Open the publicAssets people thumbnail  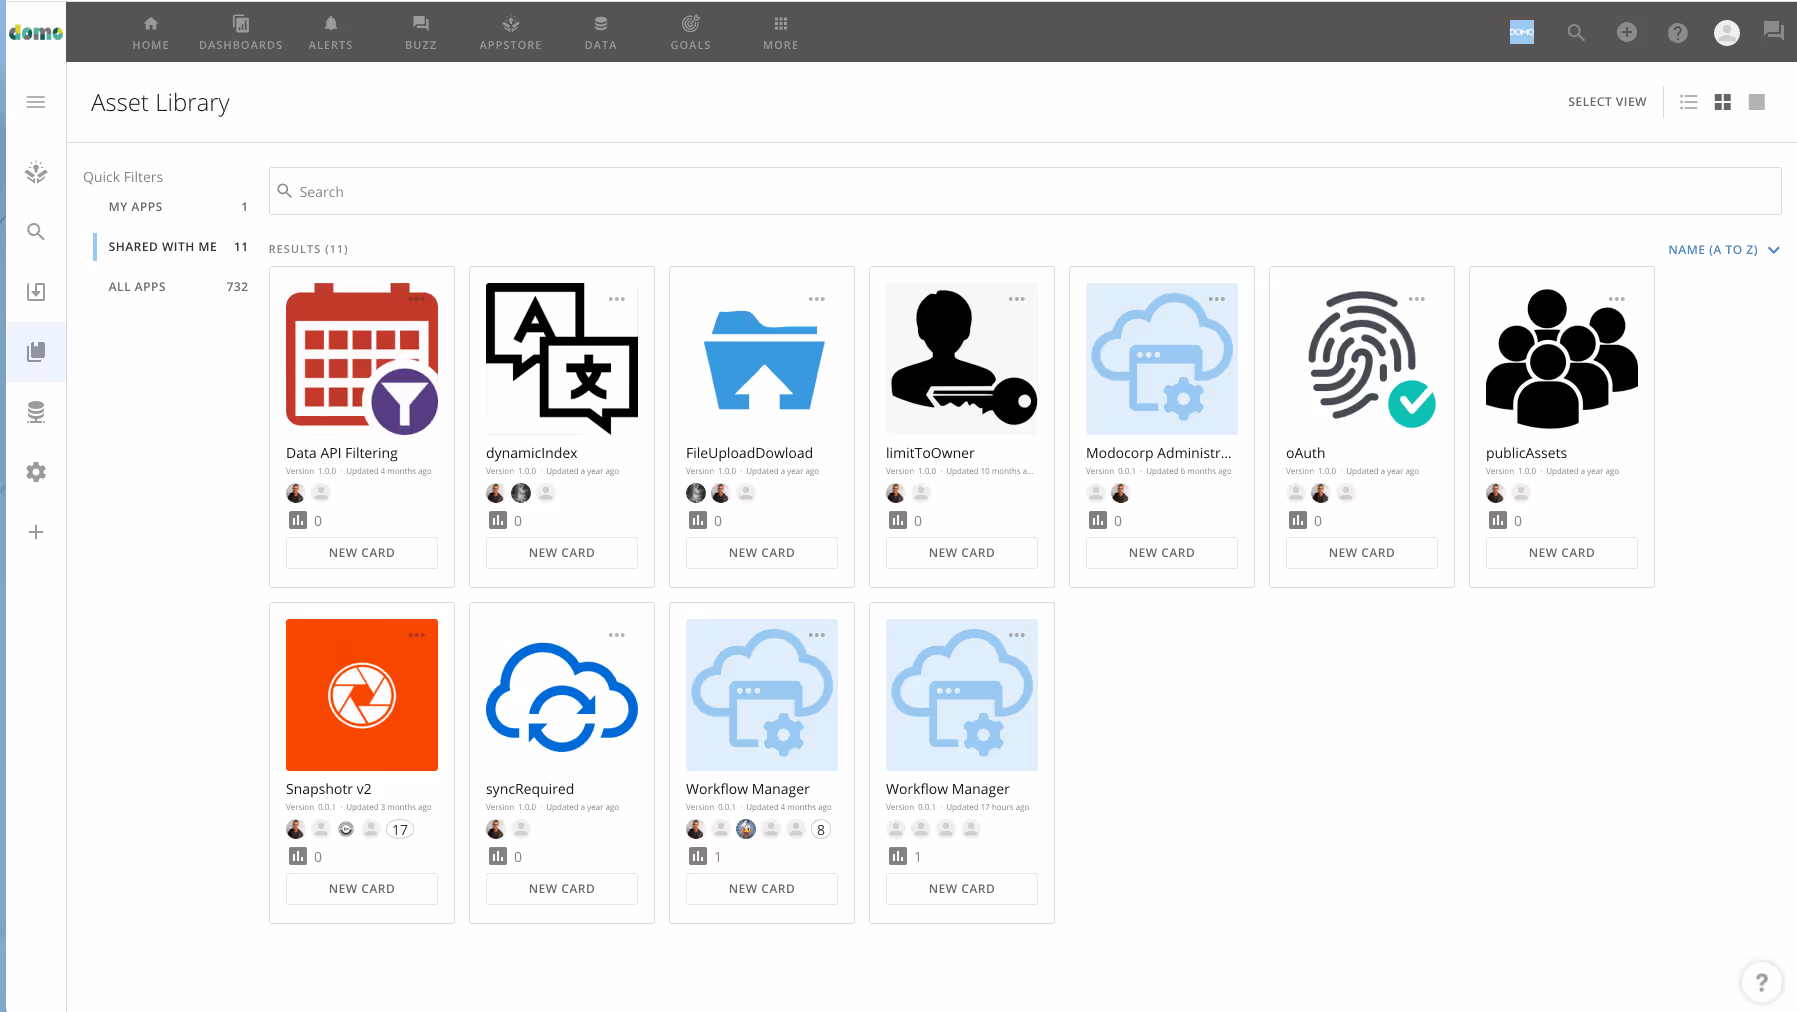tap(1562, 359)
